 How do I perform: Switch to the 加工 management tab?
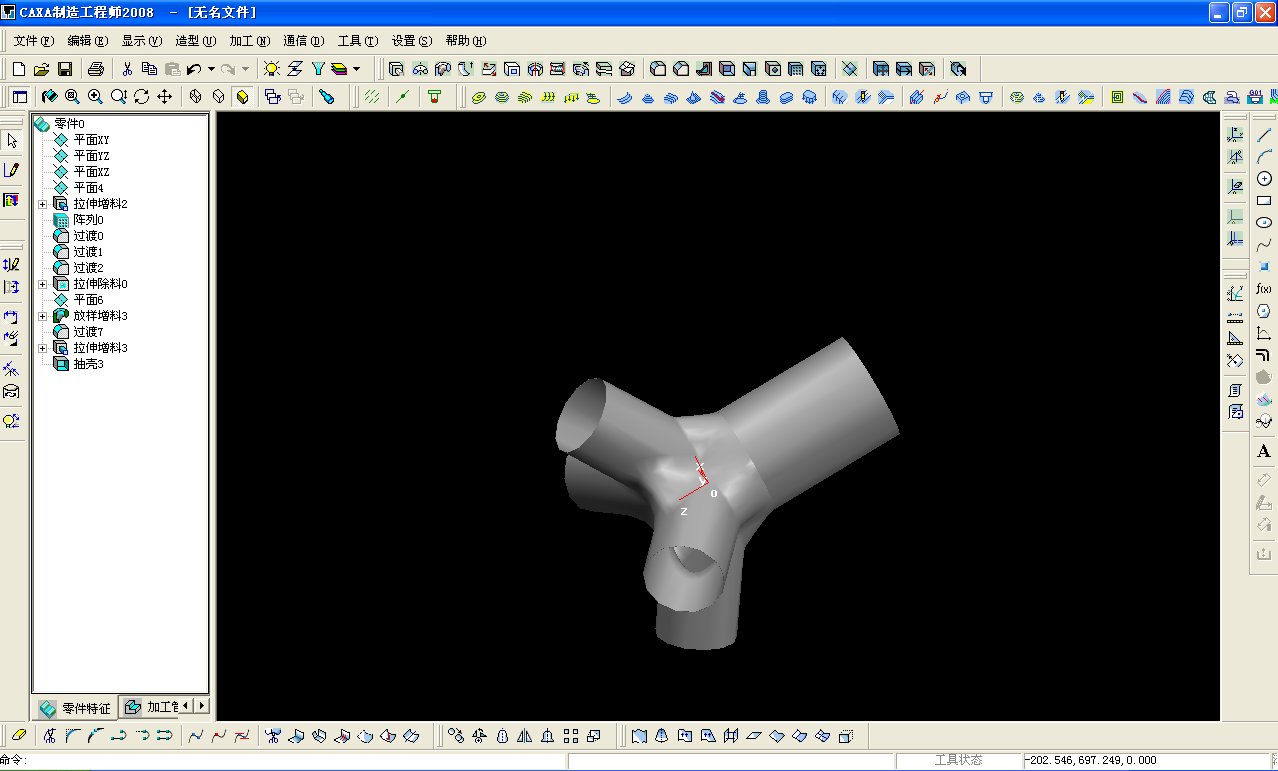pyautogui.click(x=150, y=708)
